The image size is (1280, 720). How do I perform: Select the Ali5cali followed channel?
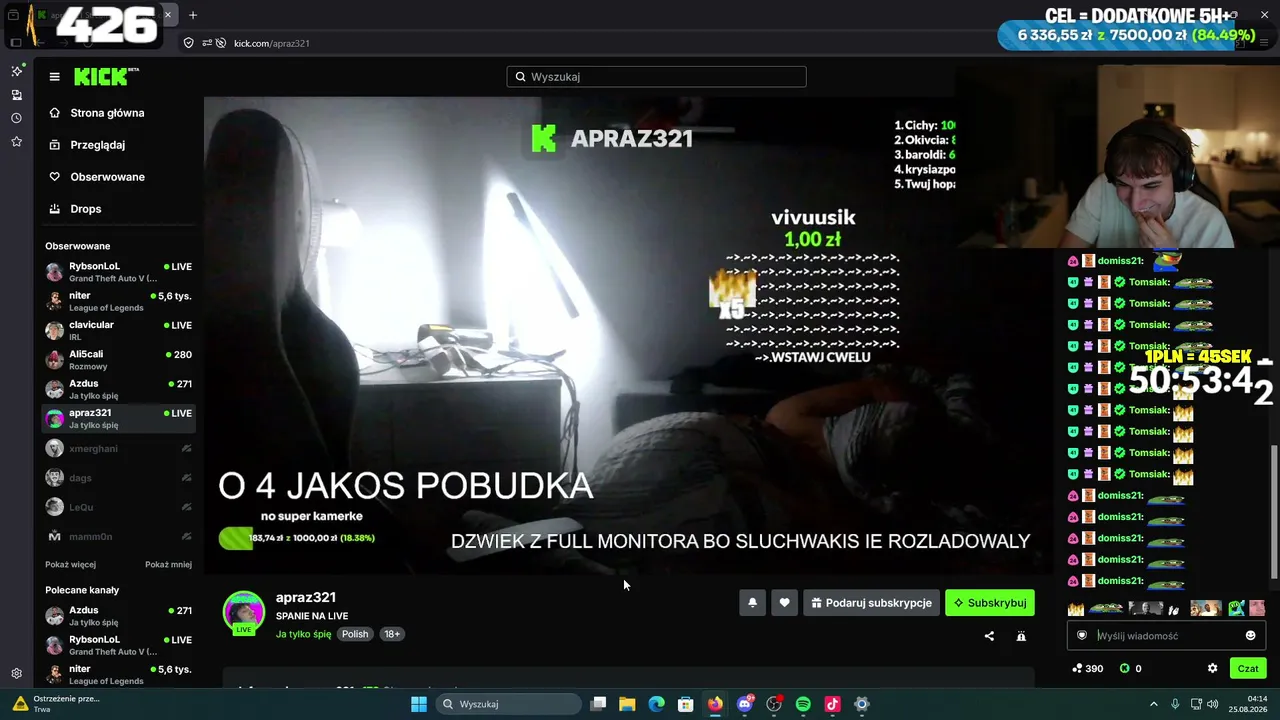click(x=118, y=360)
